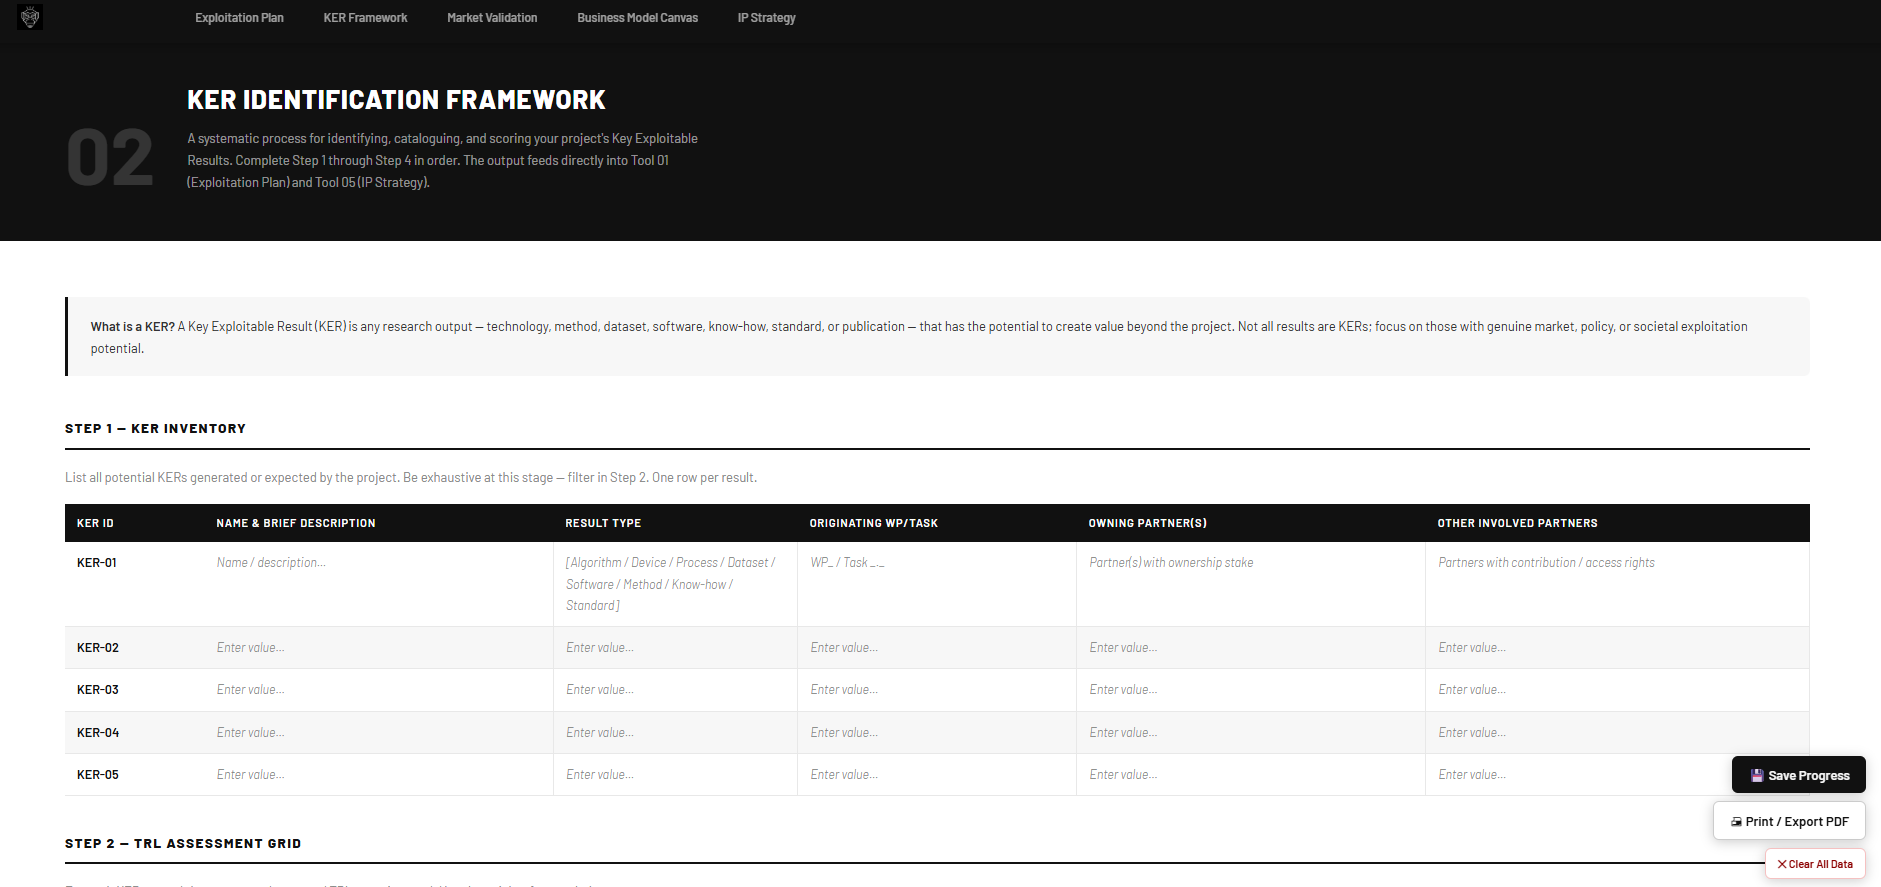The width and height of the screenshot is (1881, 887).
Task: Click the Step 1 – KER Inventory heading
Action: click(155, 428)
